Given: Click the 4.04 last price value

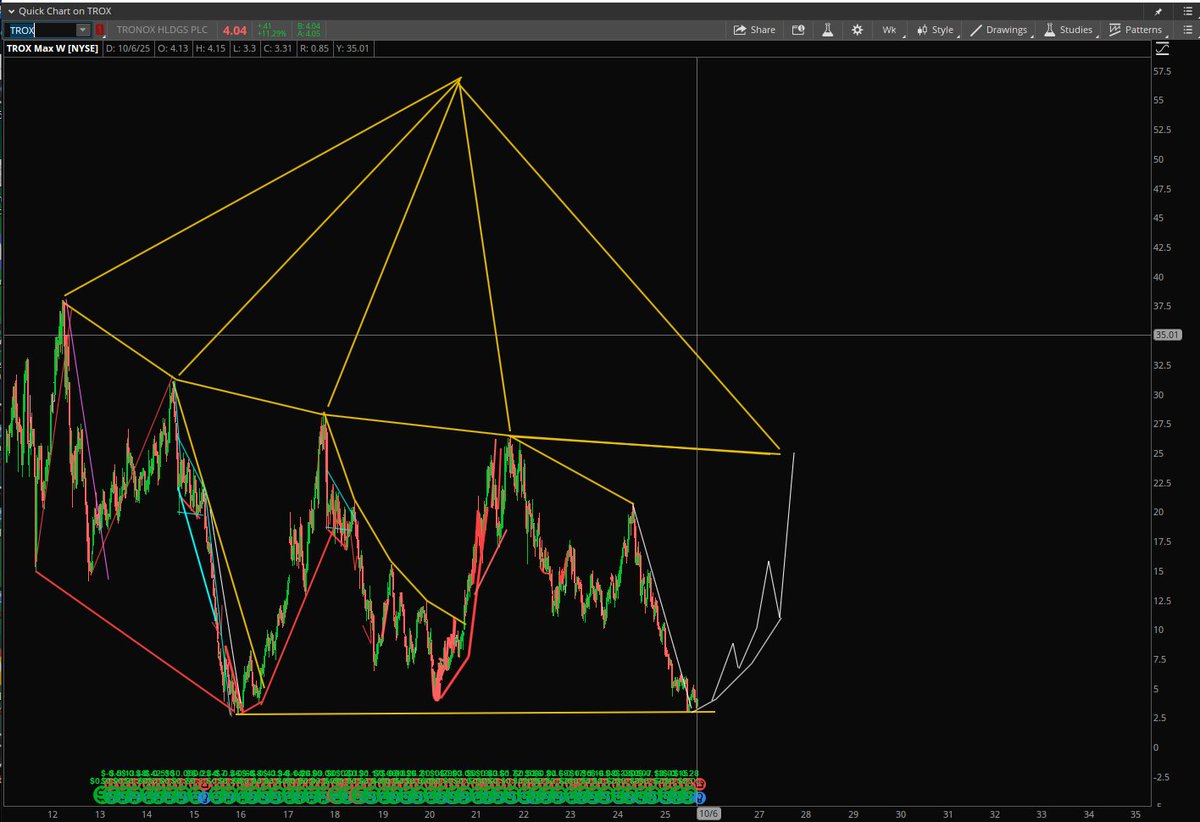Looking at the screenshot, I should click(x=233, y=30).
